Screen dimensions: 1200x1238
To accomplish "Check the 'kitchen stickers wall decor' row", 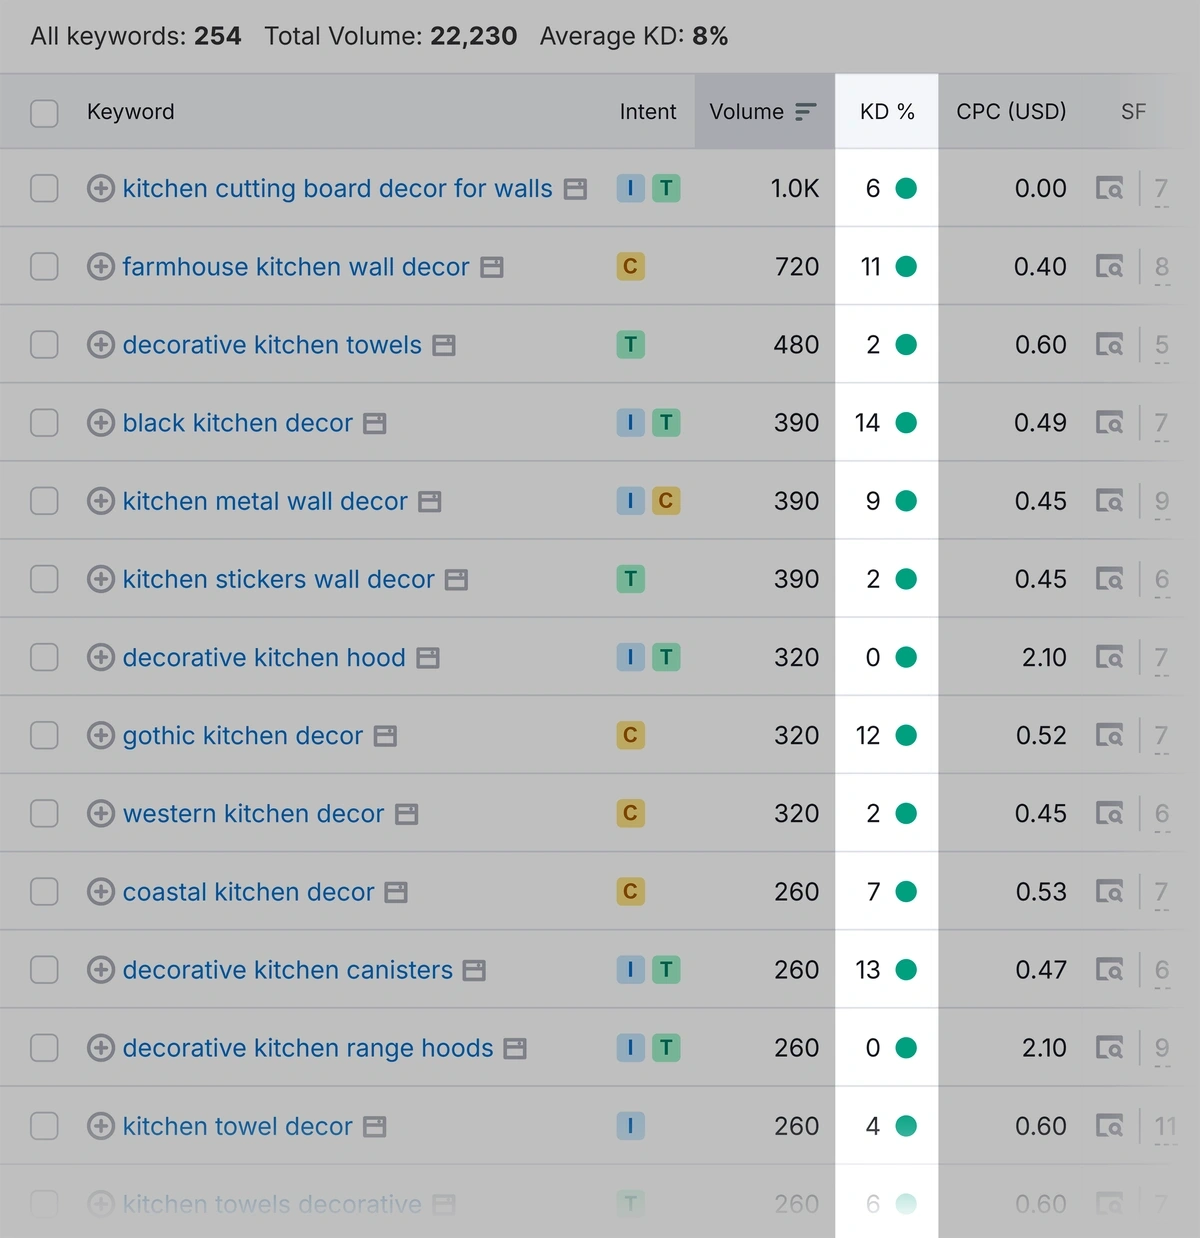I will (x=44, y=579).
